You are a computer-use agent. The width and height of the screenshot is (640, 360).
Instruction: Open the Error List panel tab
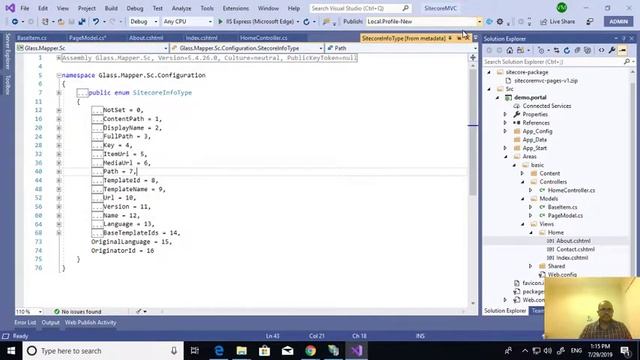click(25, 322)
